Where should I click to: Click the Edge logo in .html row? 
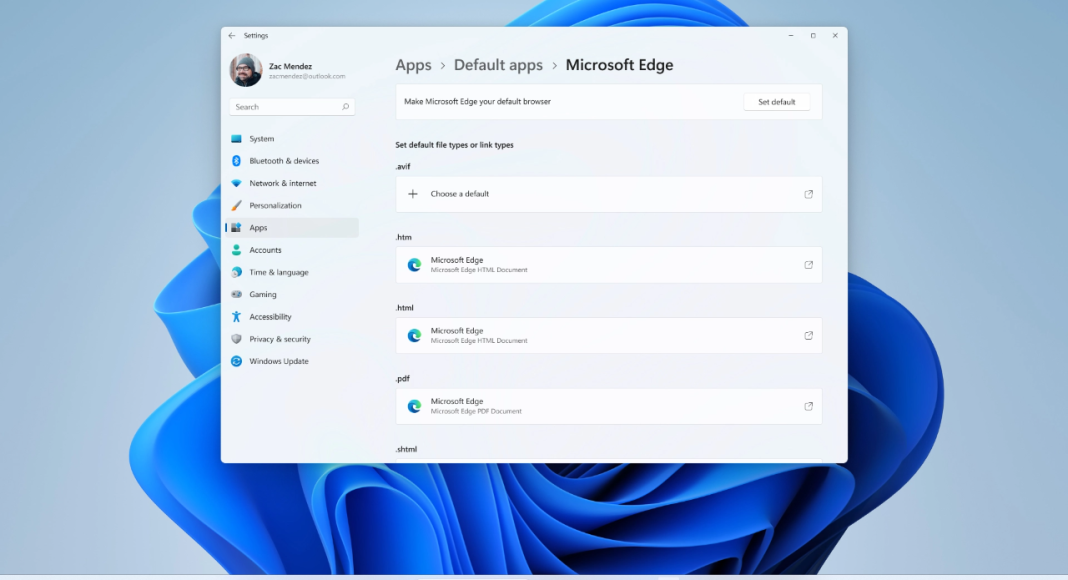[414, 336]
